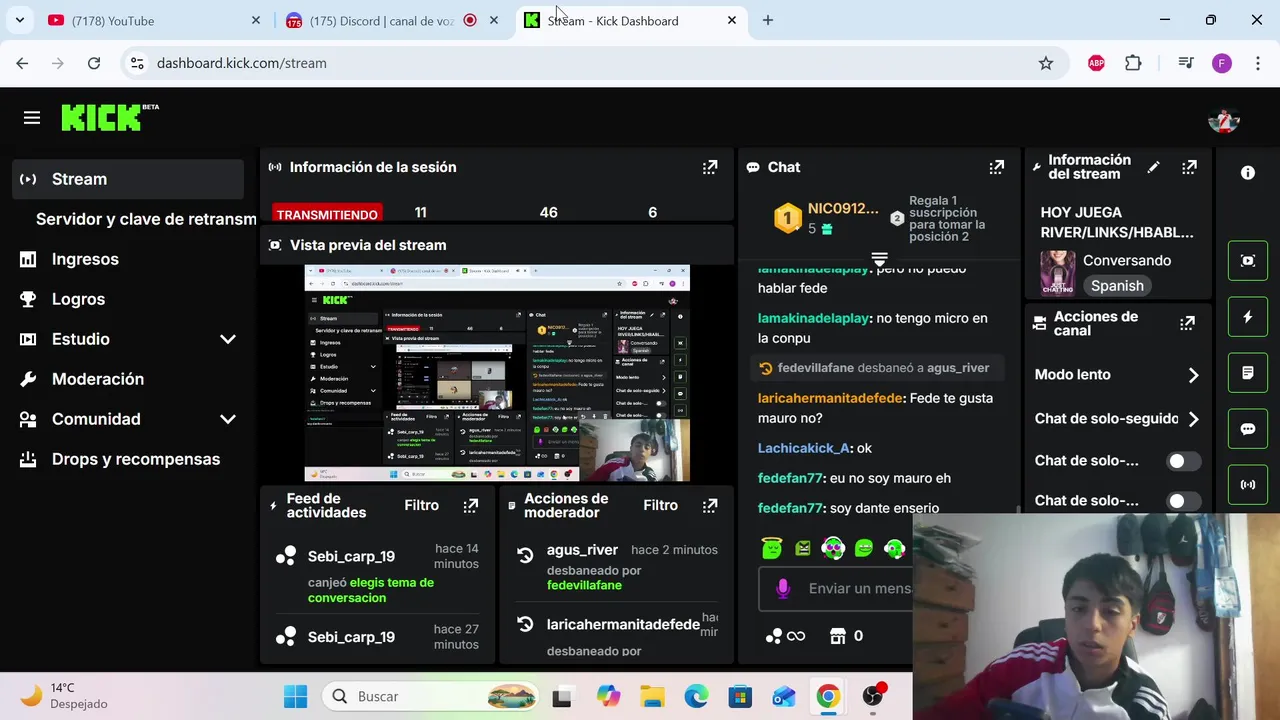Open Servidor y clave de retransmisión
1280x720 pixels.
pos(146,219)
